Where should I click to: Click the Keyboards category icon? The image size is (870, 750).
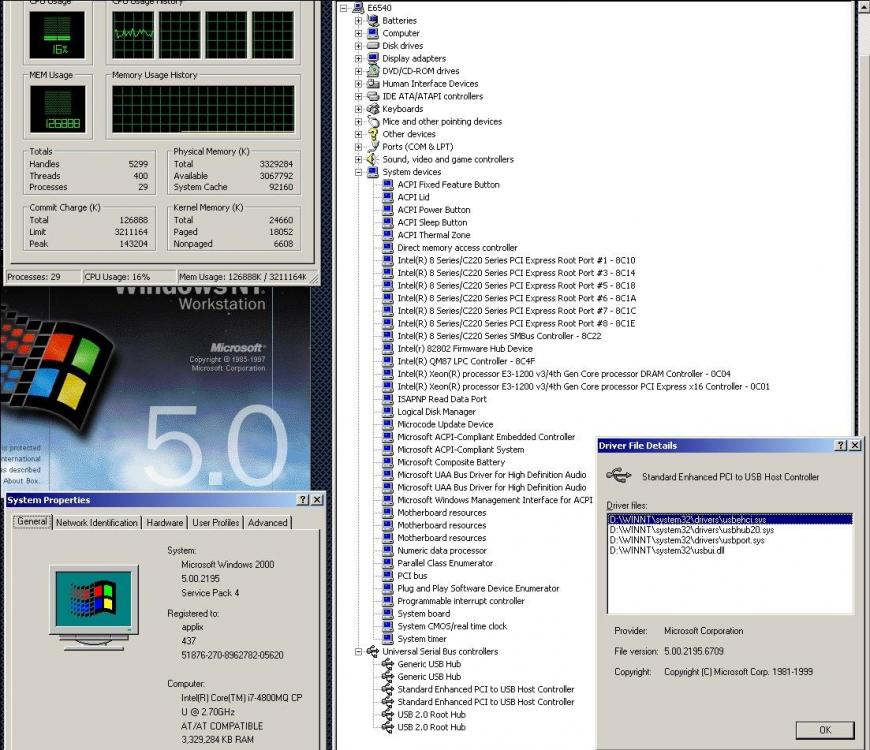373,109
